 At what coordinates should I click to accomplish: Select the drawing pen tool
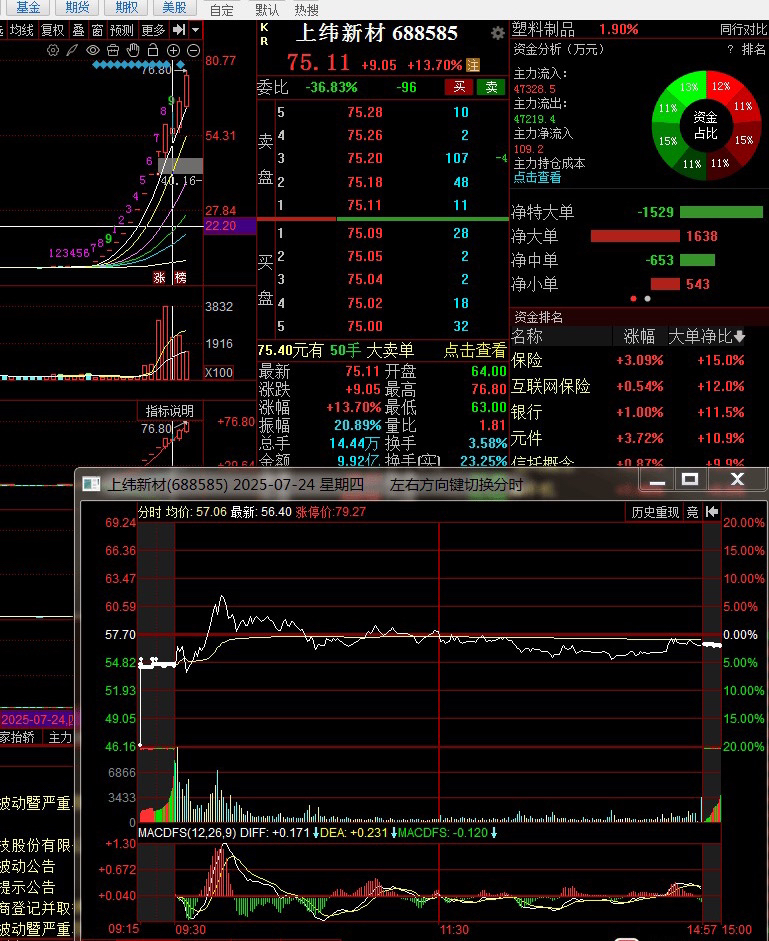[72, 50]
